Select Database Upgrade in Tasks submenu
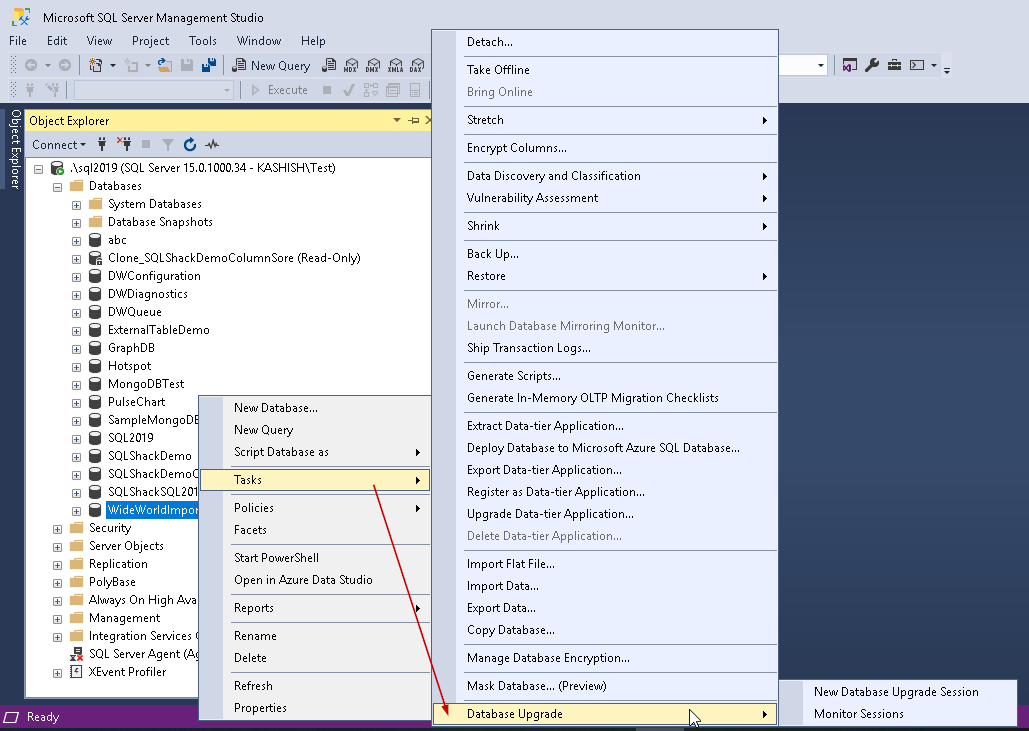The width and height of the screenshot is (1029, 731). point(605,714)
